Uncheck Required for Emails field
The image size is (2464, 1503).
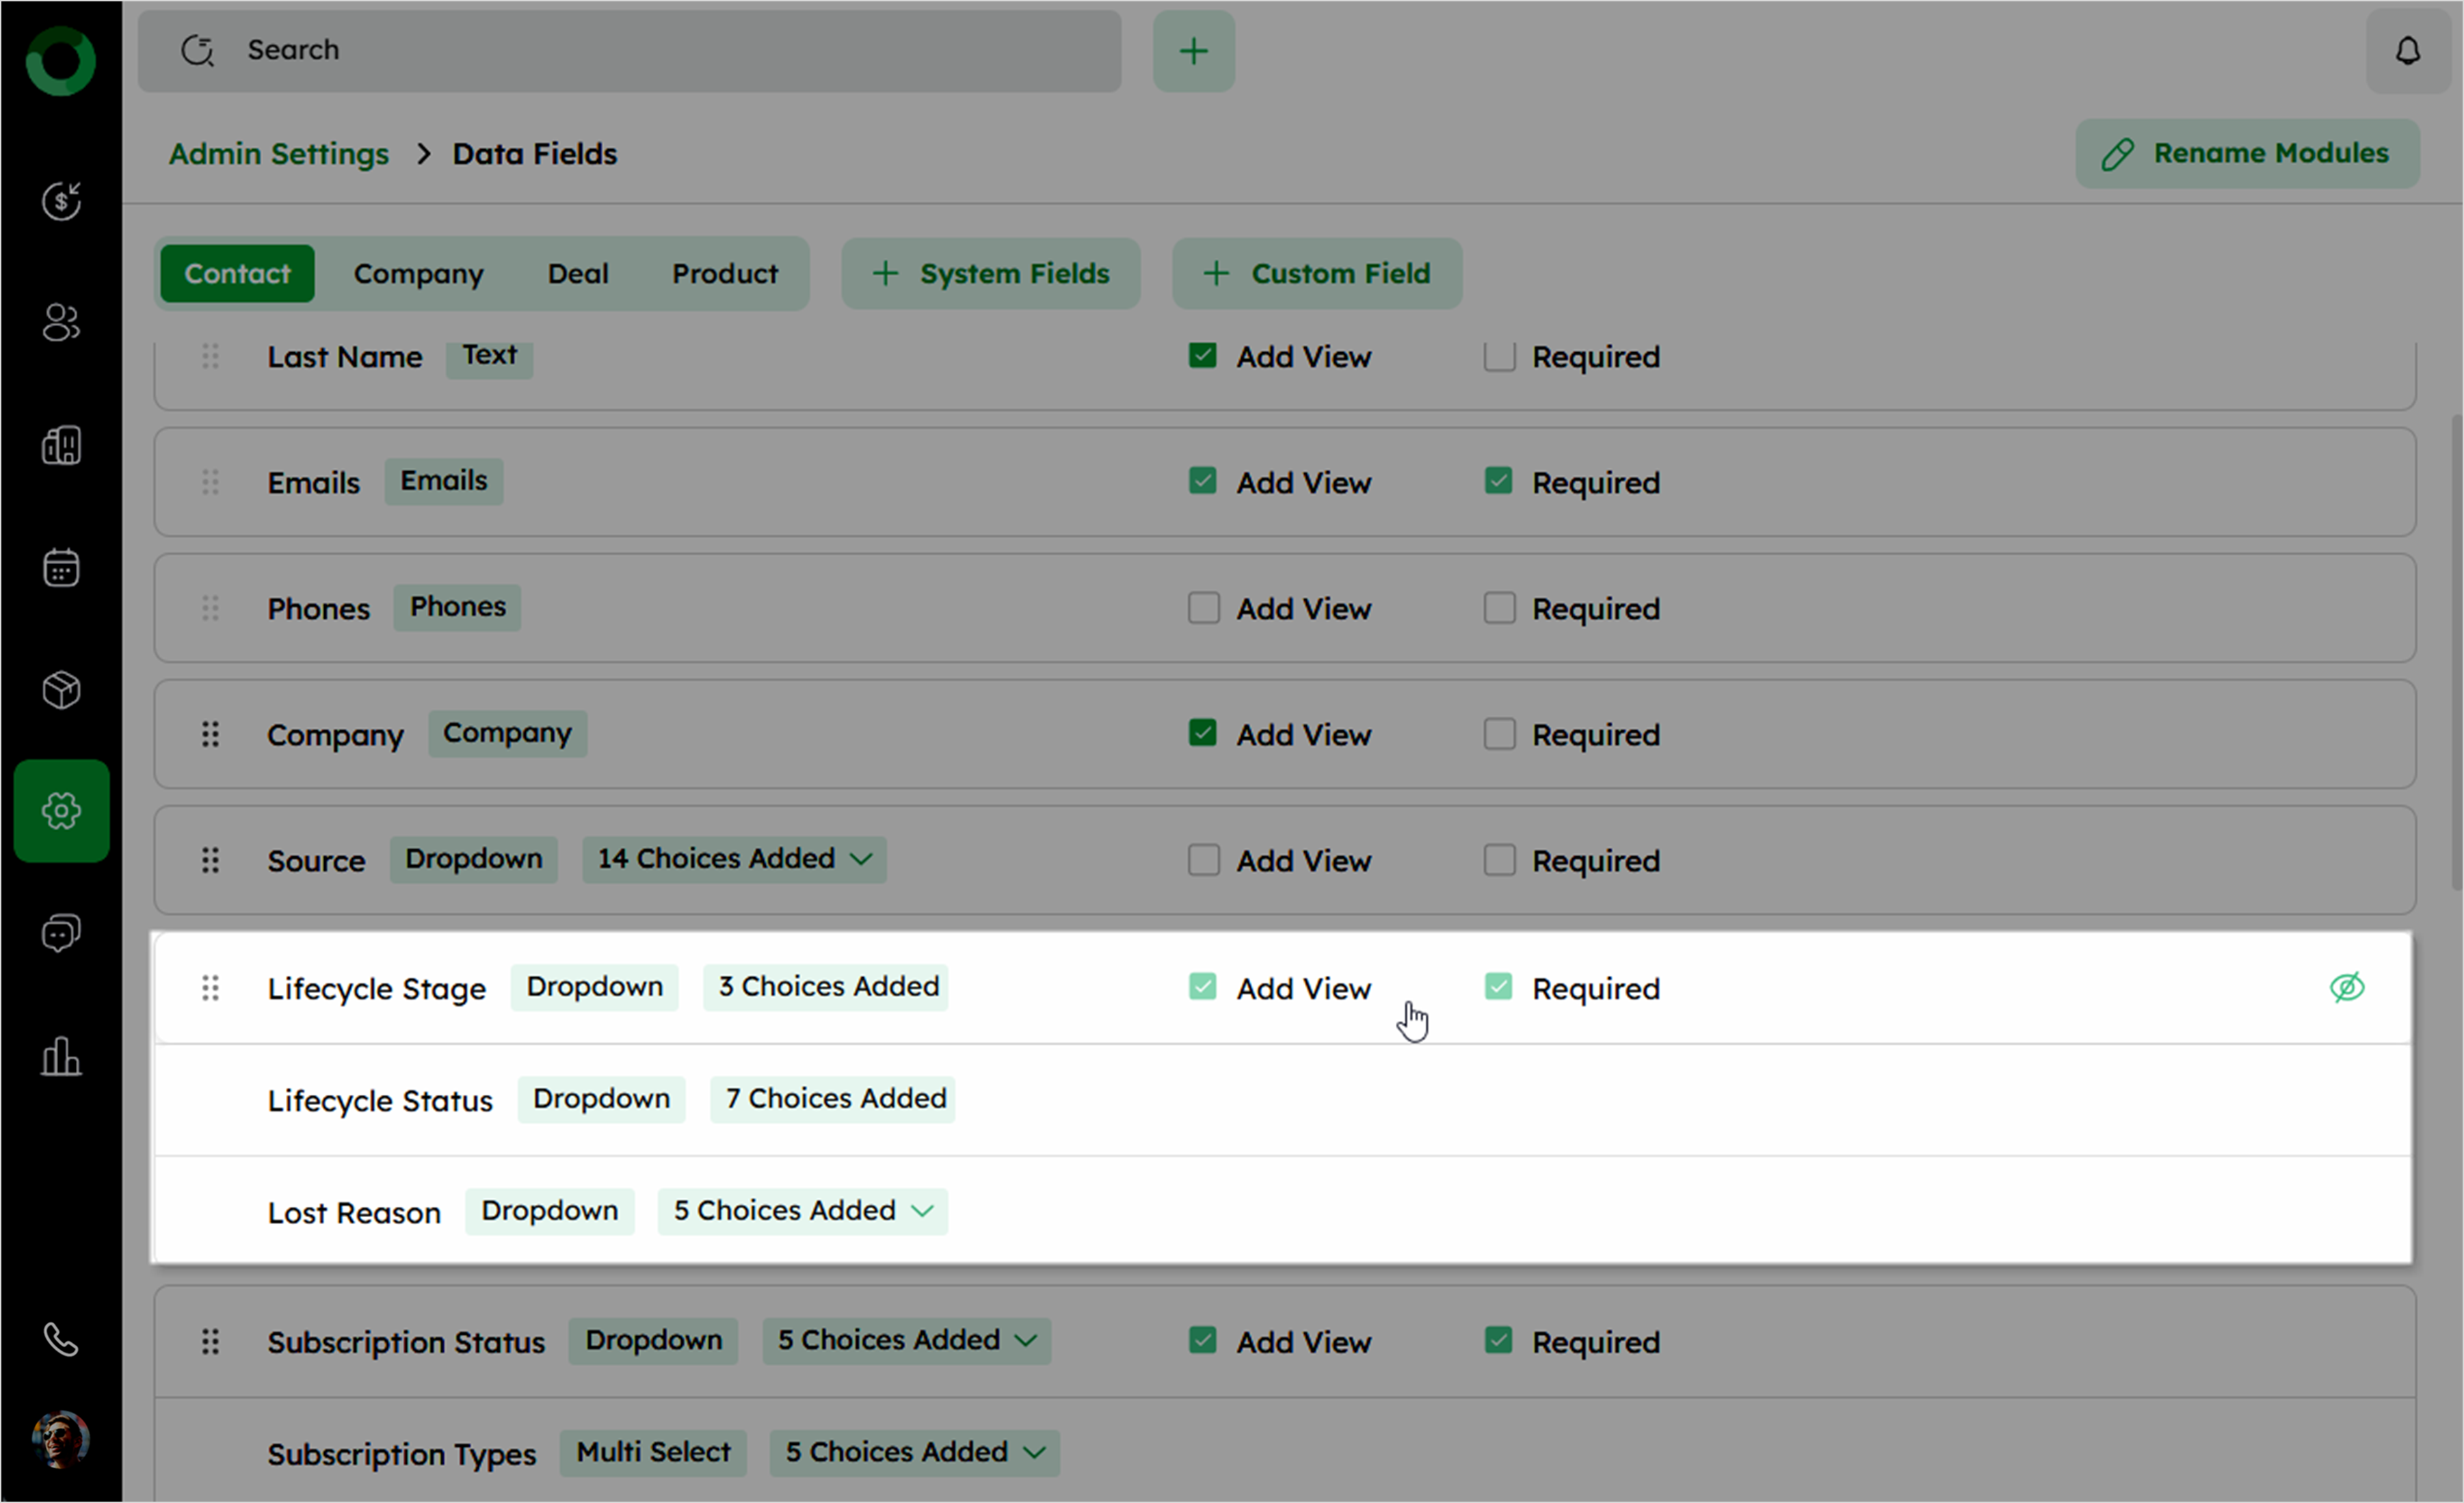(1498, 482)
